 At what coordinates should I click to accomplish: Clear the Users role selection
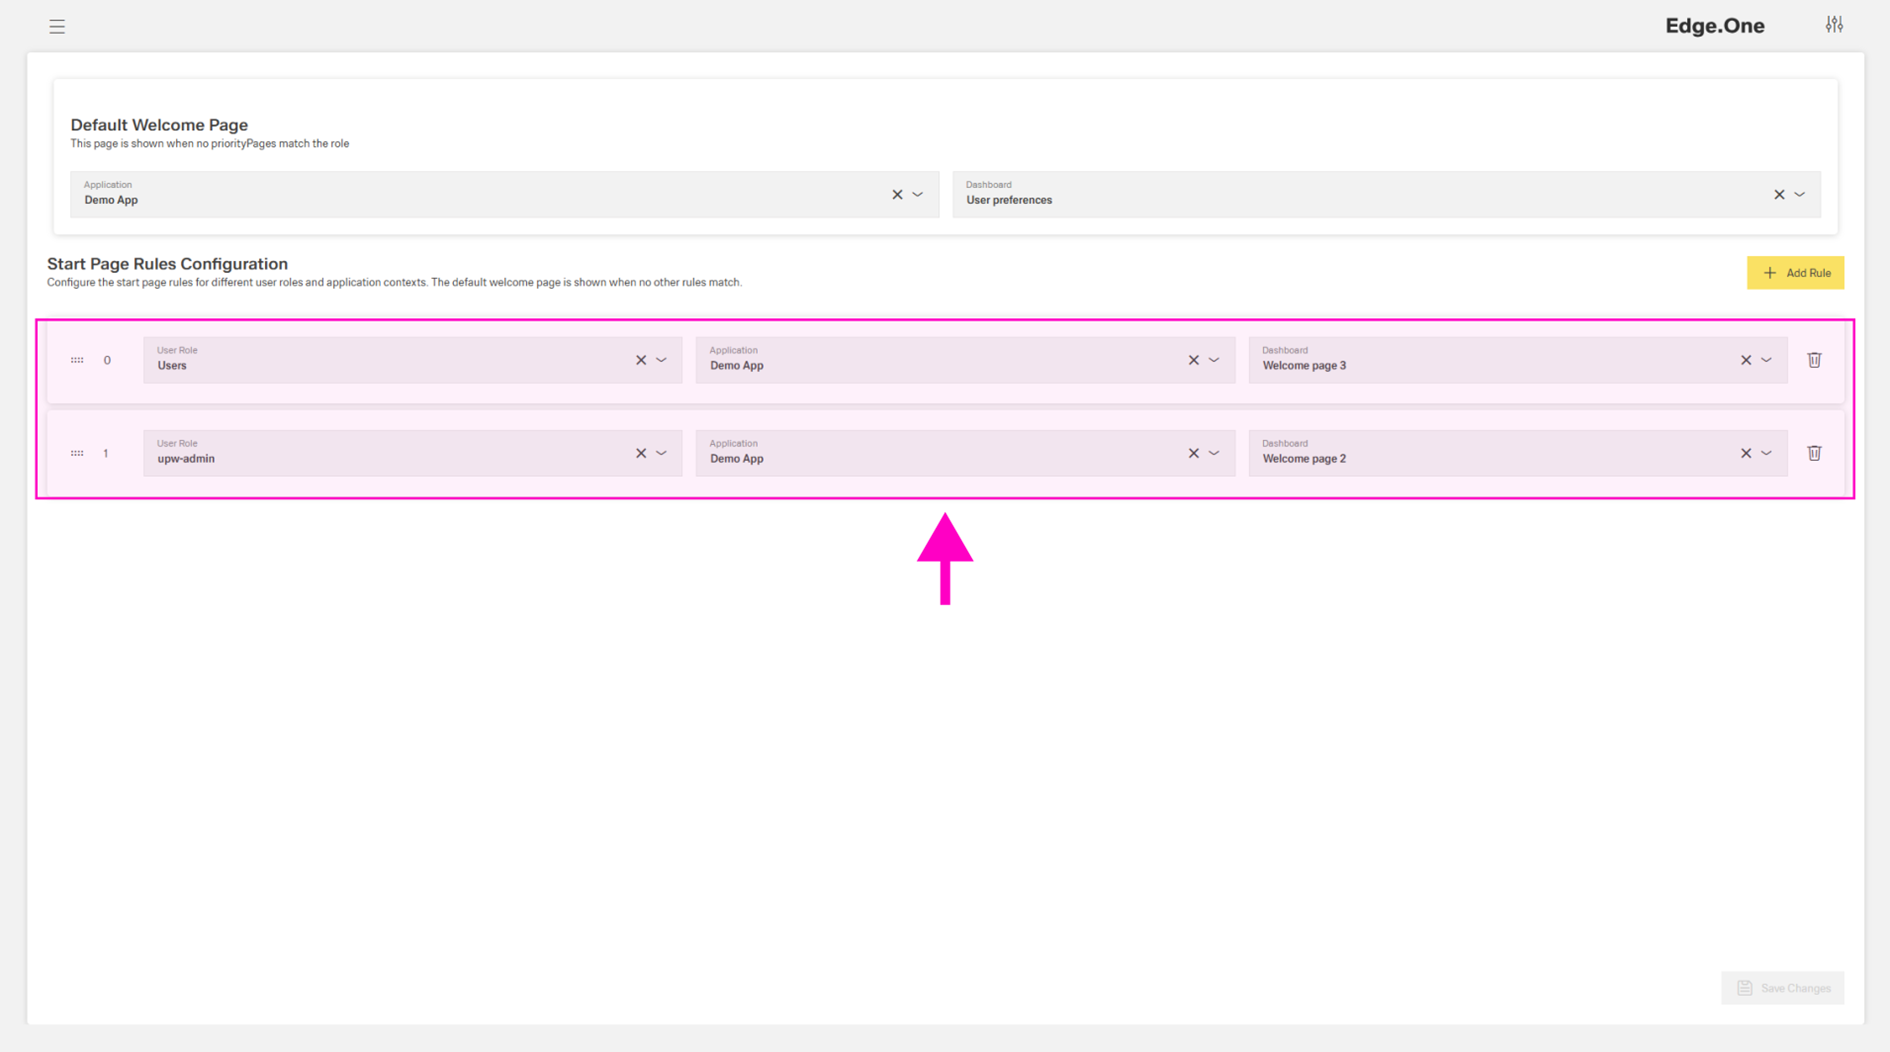pos(641,360)
